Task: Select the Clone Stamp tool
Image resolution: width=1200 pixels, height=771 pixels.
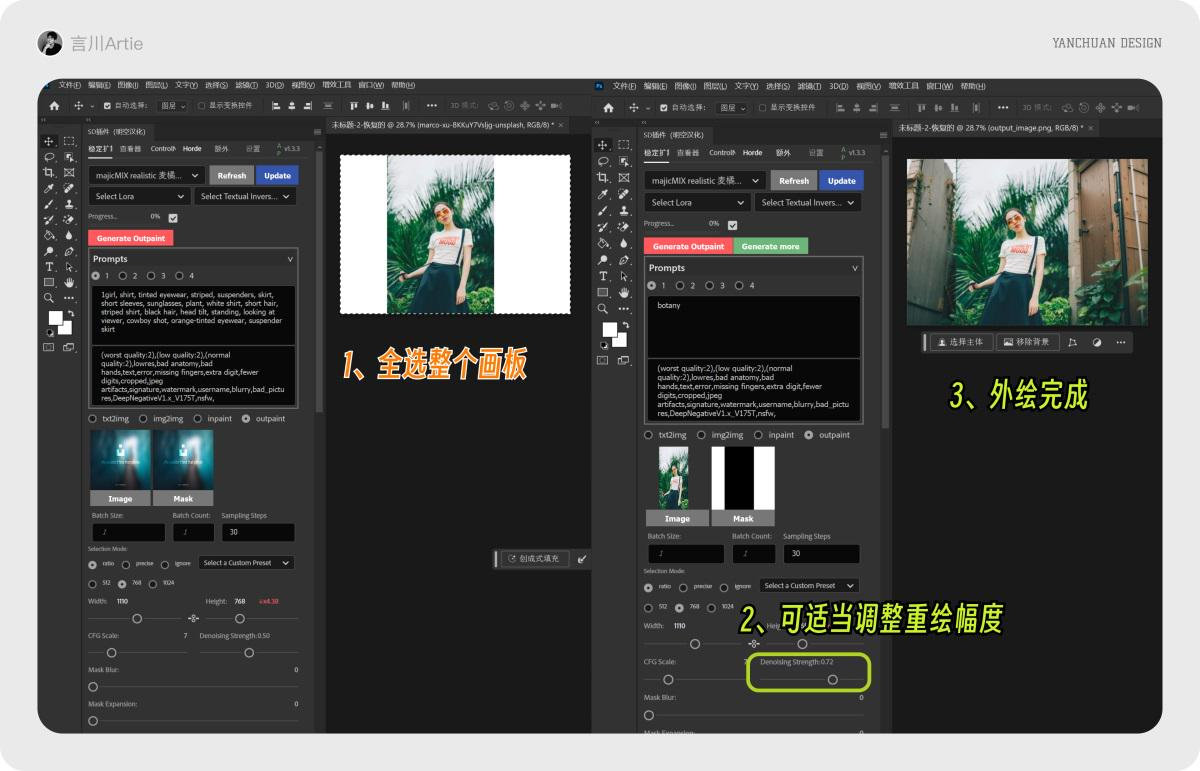Action: click(x=68, y=203)
